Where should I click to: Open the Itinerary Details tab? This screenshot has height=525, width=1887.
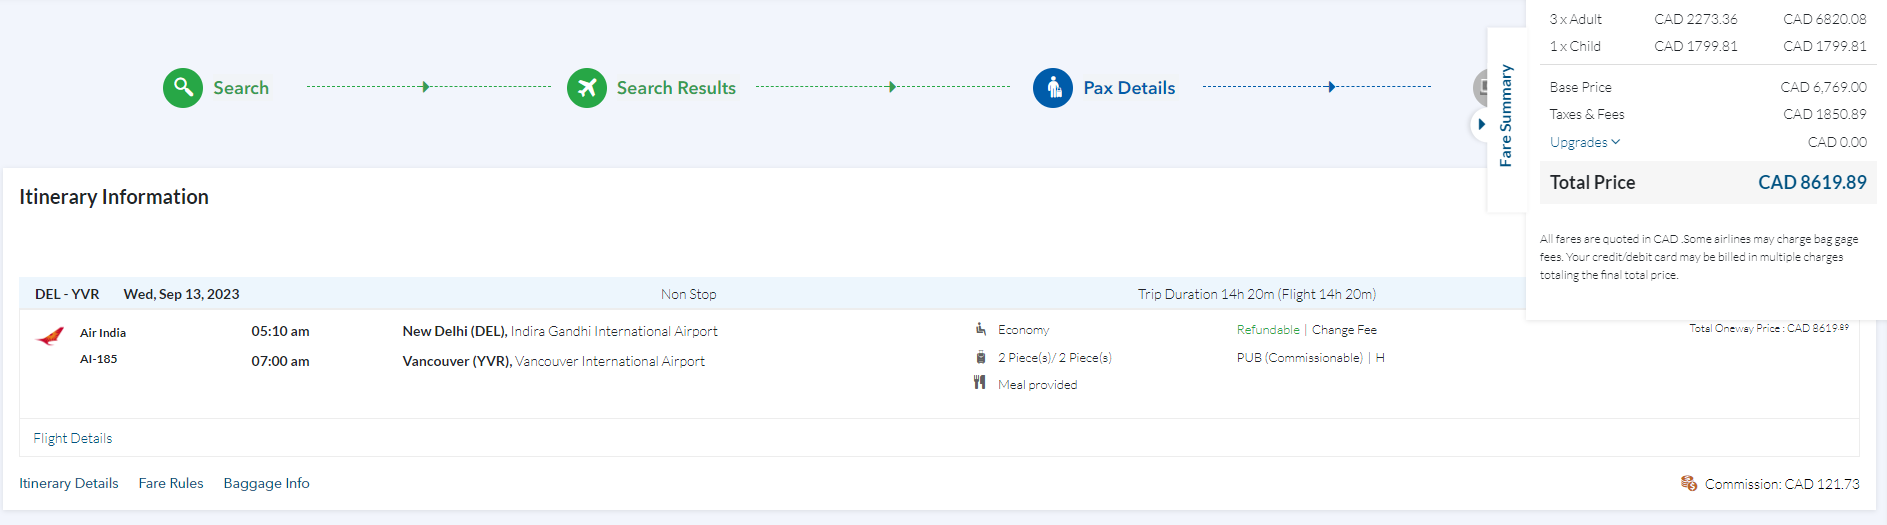point(69,483)
